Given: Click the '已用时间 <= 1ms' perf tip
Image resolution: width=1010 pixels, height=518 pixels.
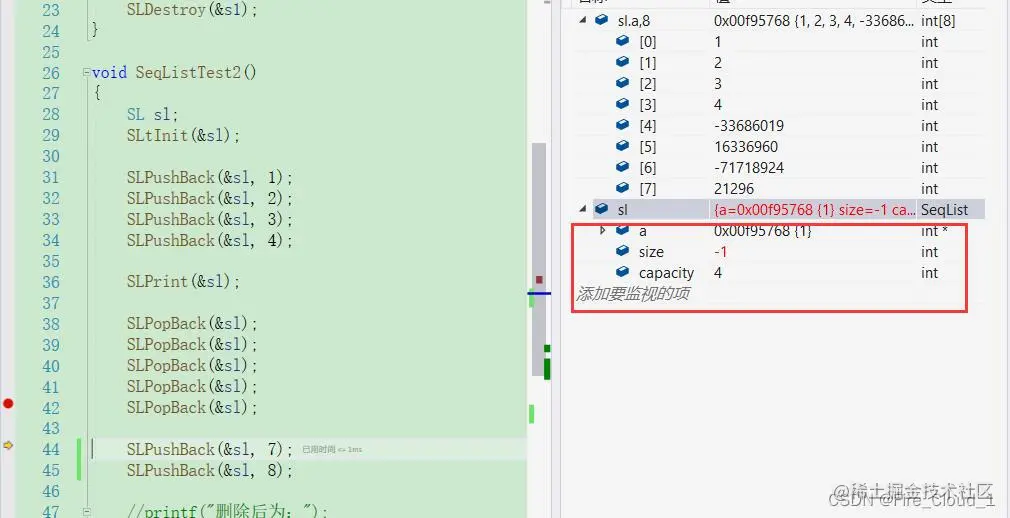Looking at the screenshot, I should (332, 449).
